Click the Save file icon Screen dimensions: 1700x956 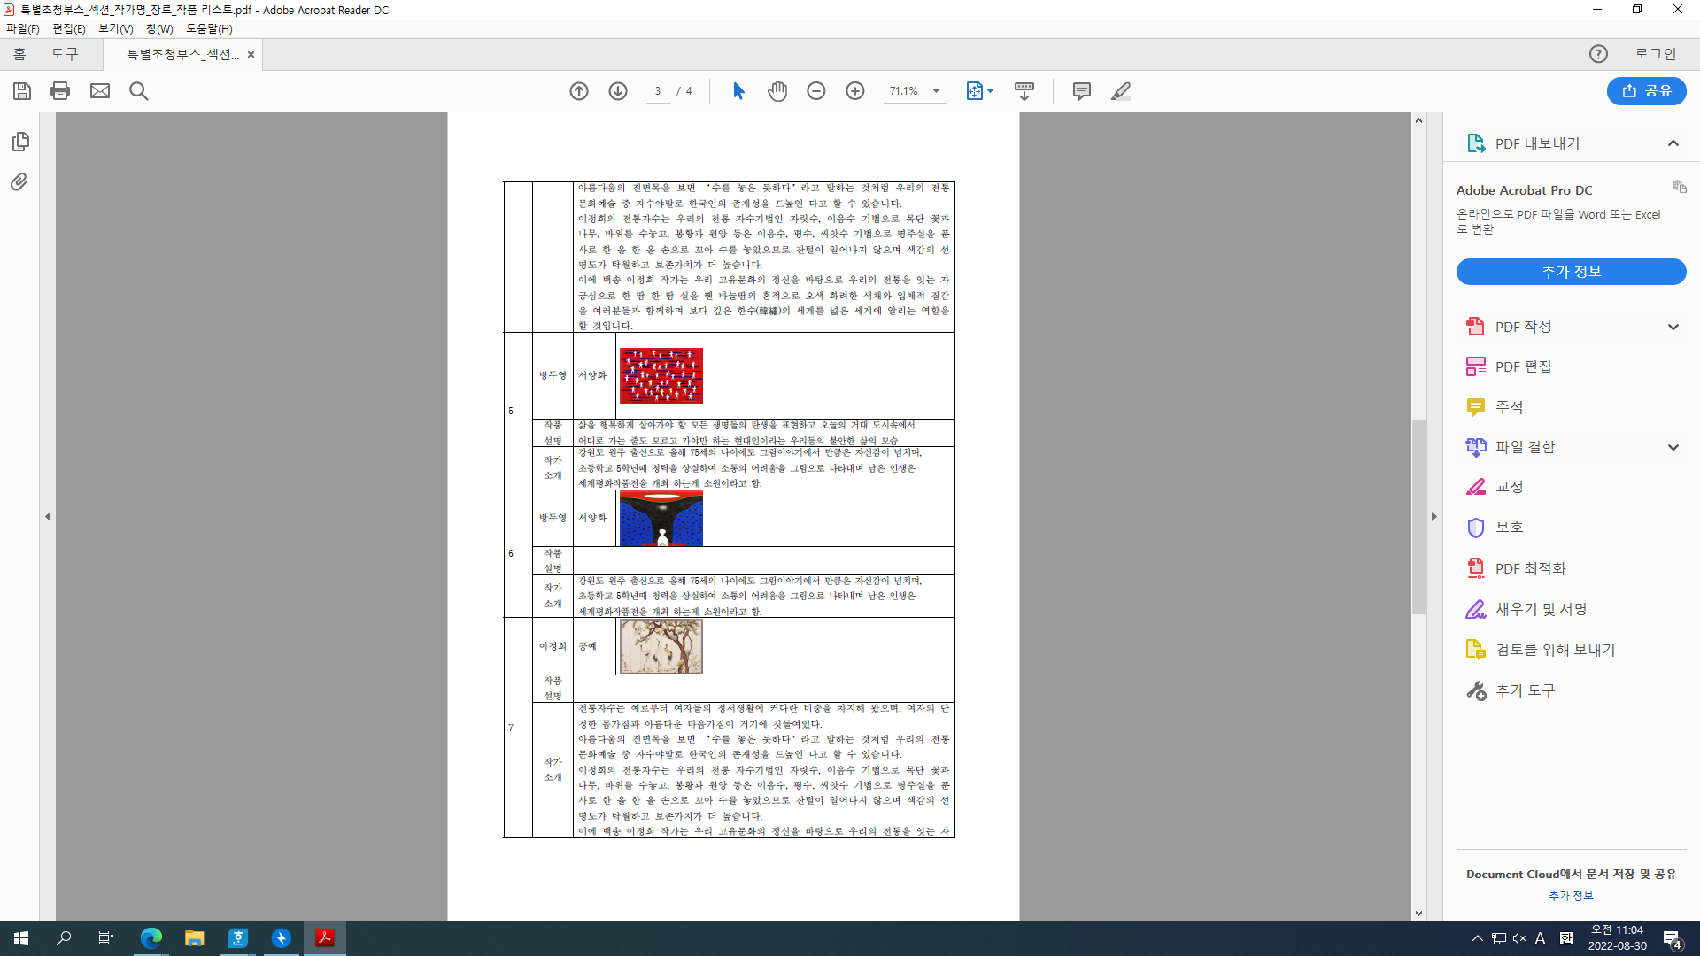[x=22, y=91]
